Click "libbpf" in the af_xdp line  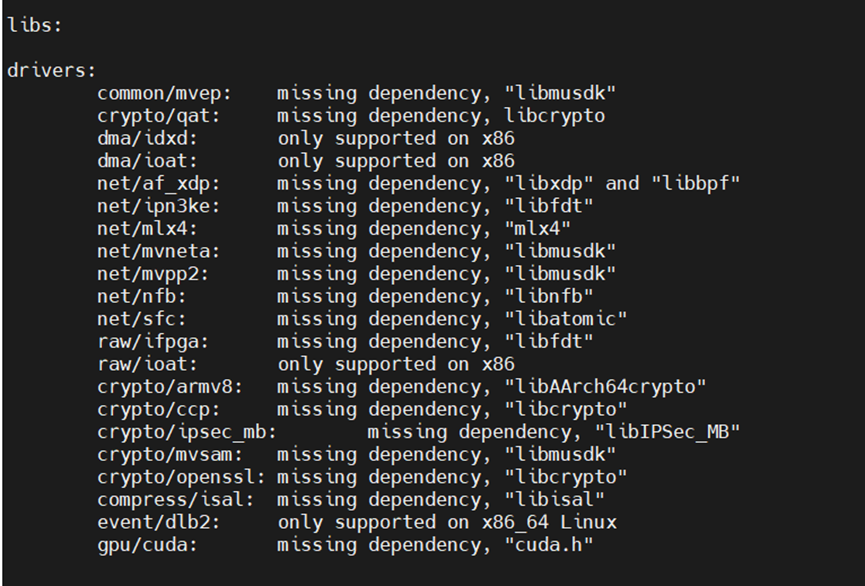click(x=695, y=184)
